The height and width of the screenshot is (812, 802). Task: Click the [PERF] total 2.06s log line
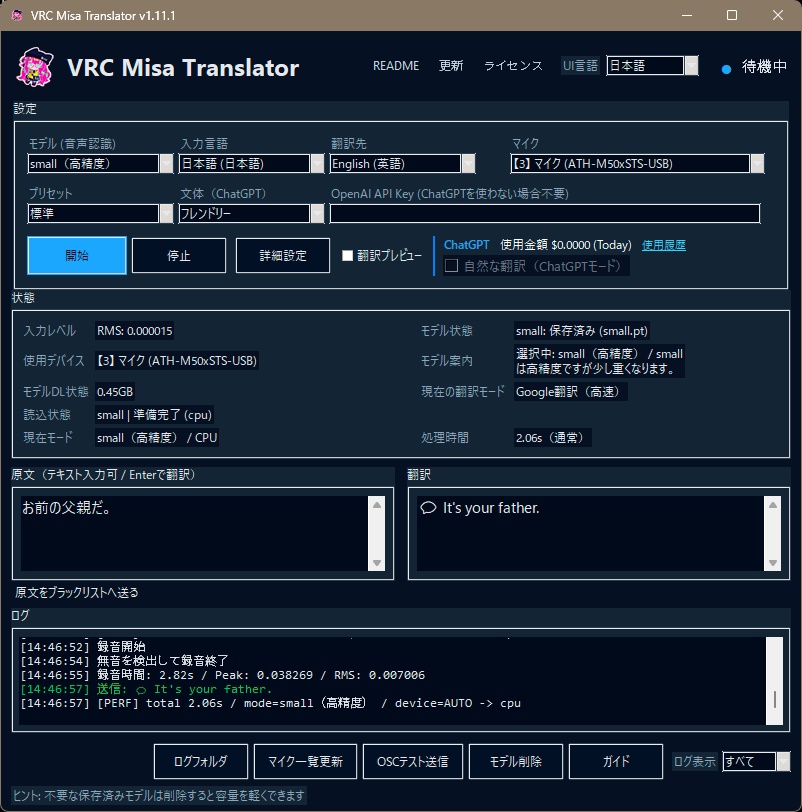270,703
